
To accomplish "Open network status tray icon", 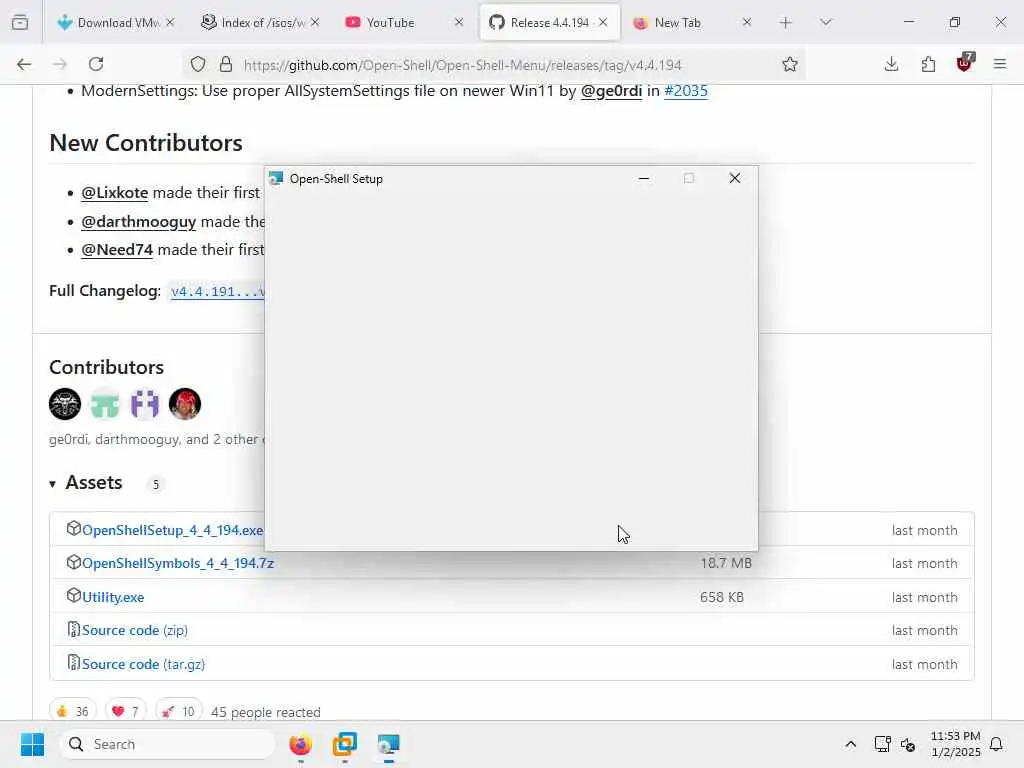I will tap(882, 744).
